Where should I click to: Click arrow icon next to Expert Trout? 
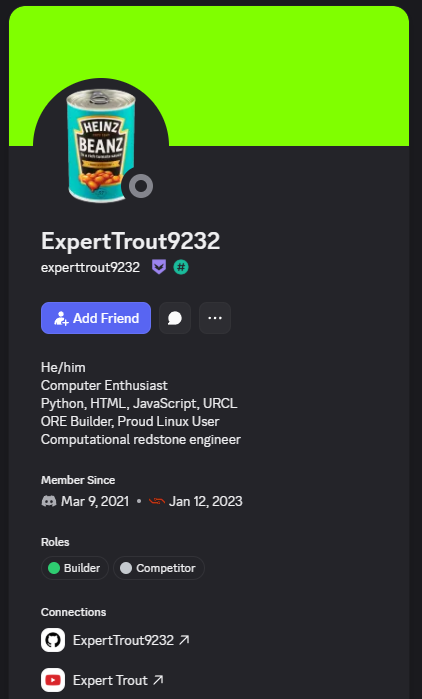click(x=158, y=680)
